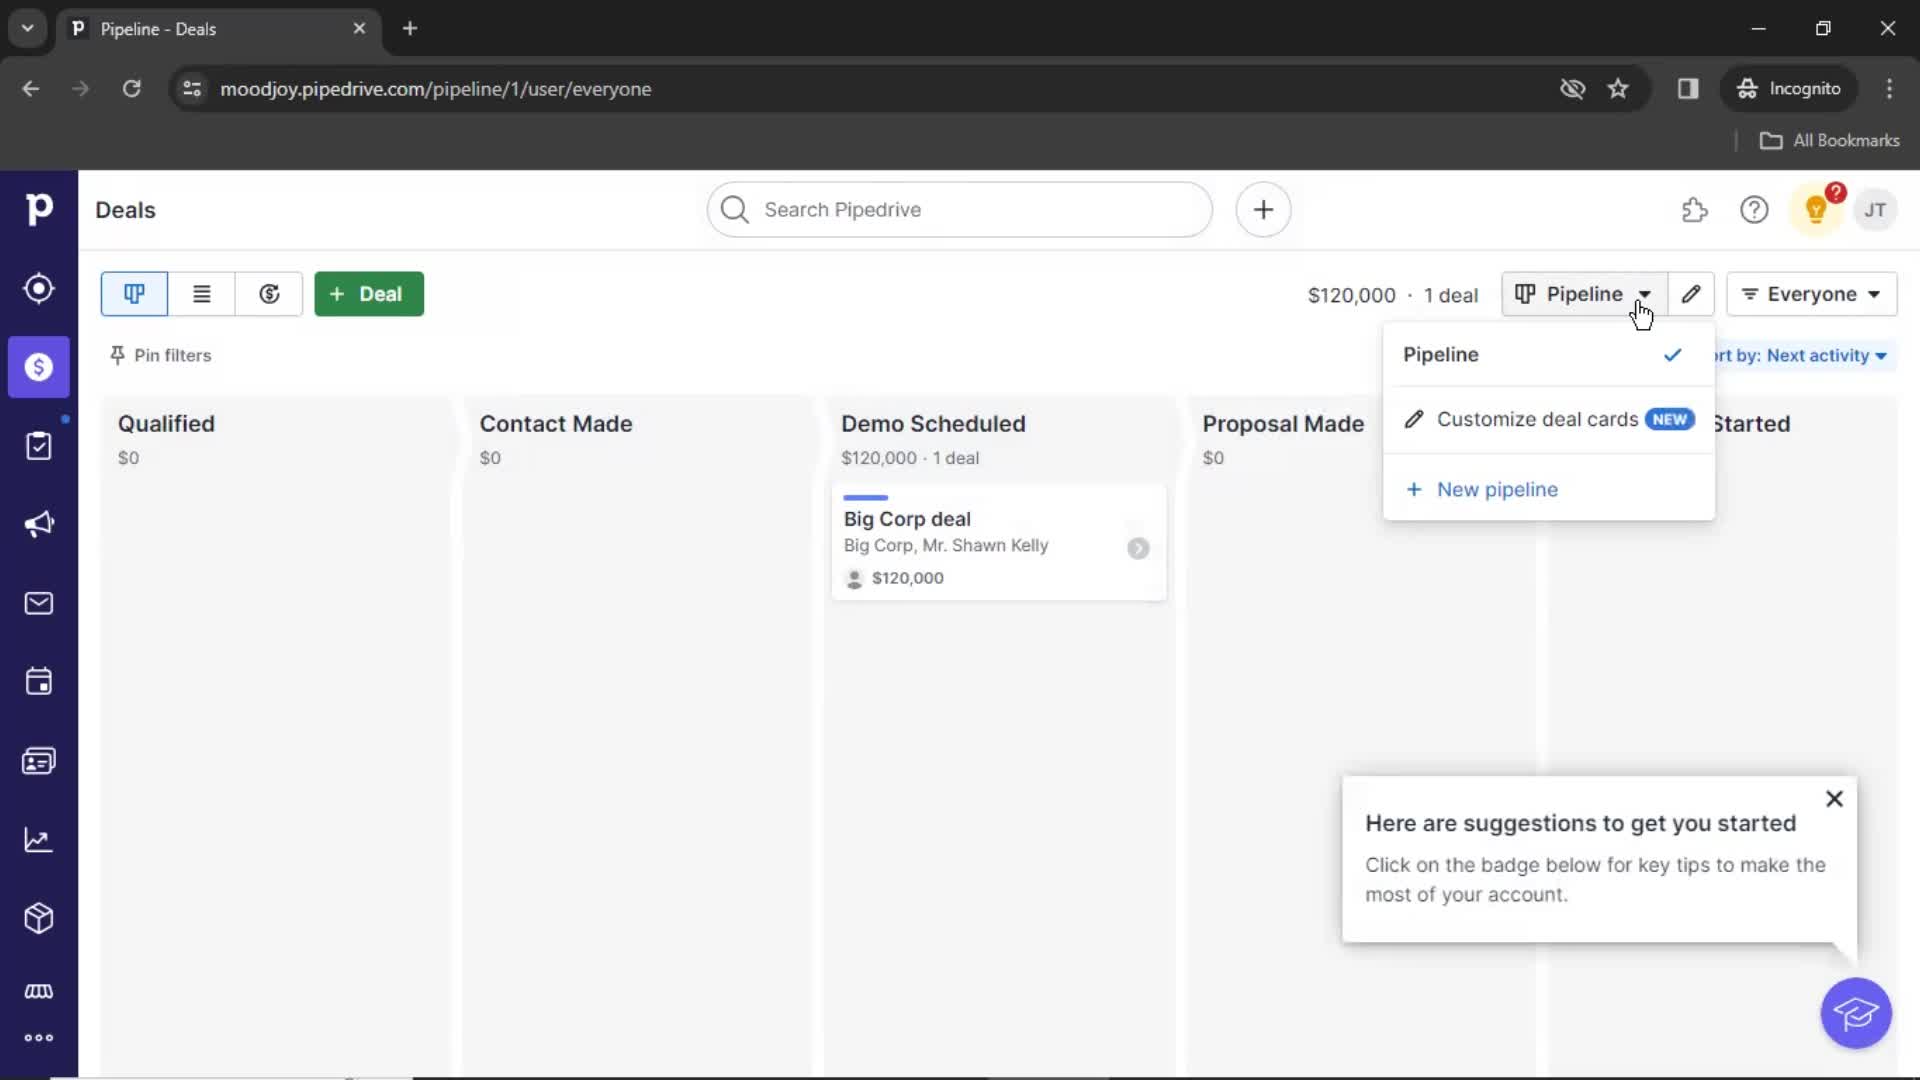This screenshot has height=1080, width=1920.
Task: Select Everyone visibility toggle dropdown
Action: [x=1811, y=294]
